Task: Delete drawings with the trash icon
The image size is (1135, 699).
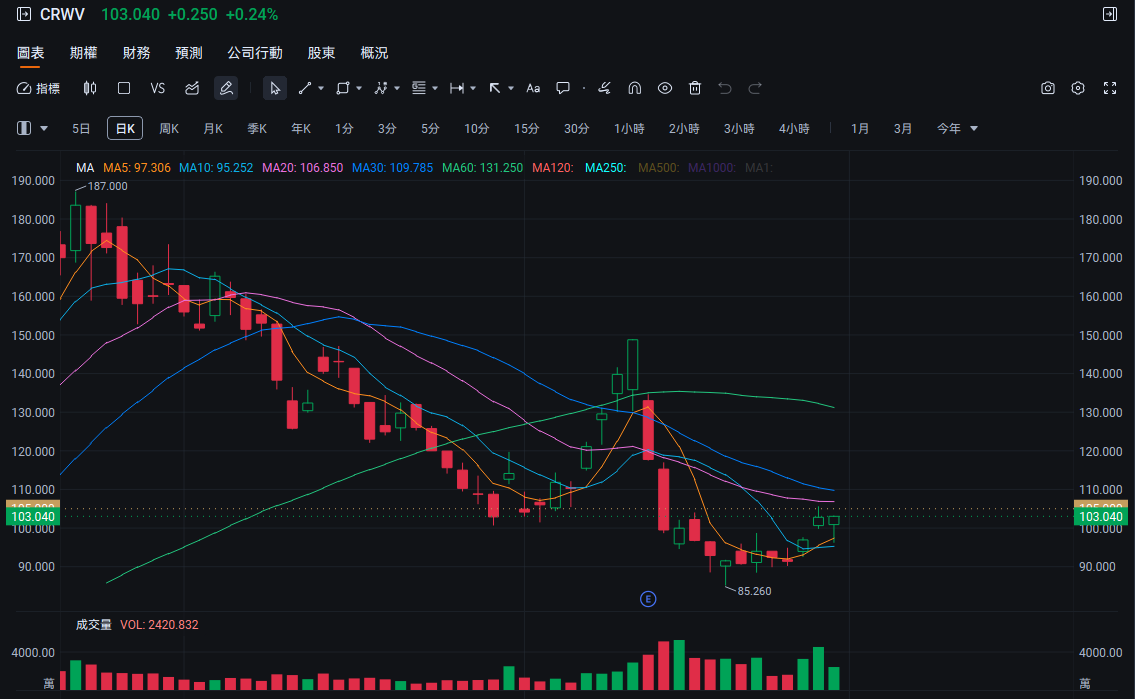Action: coord(695,88)
